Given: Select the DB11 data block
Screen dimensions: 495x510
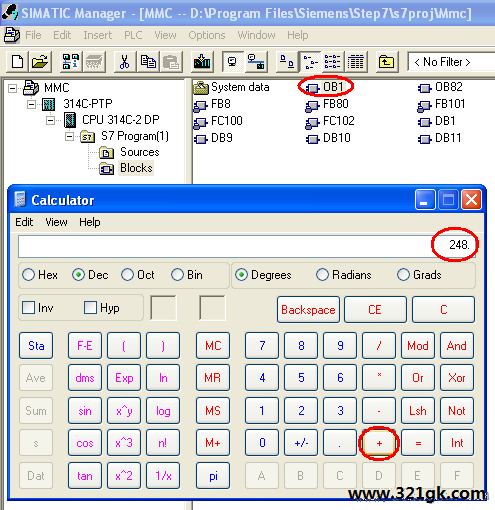Looking at the screenshot, I should 440,138.
